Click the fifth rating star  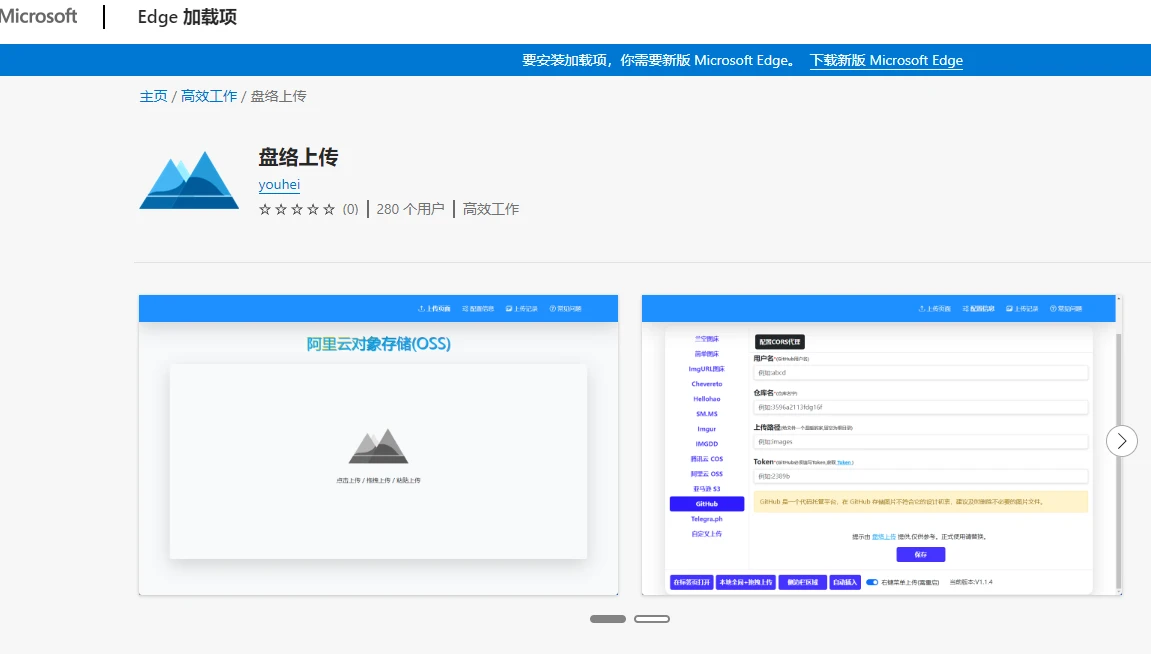[x=329, y=209]
